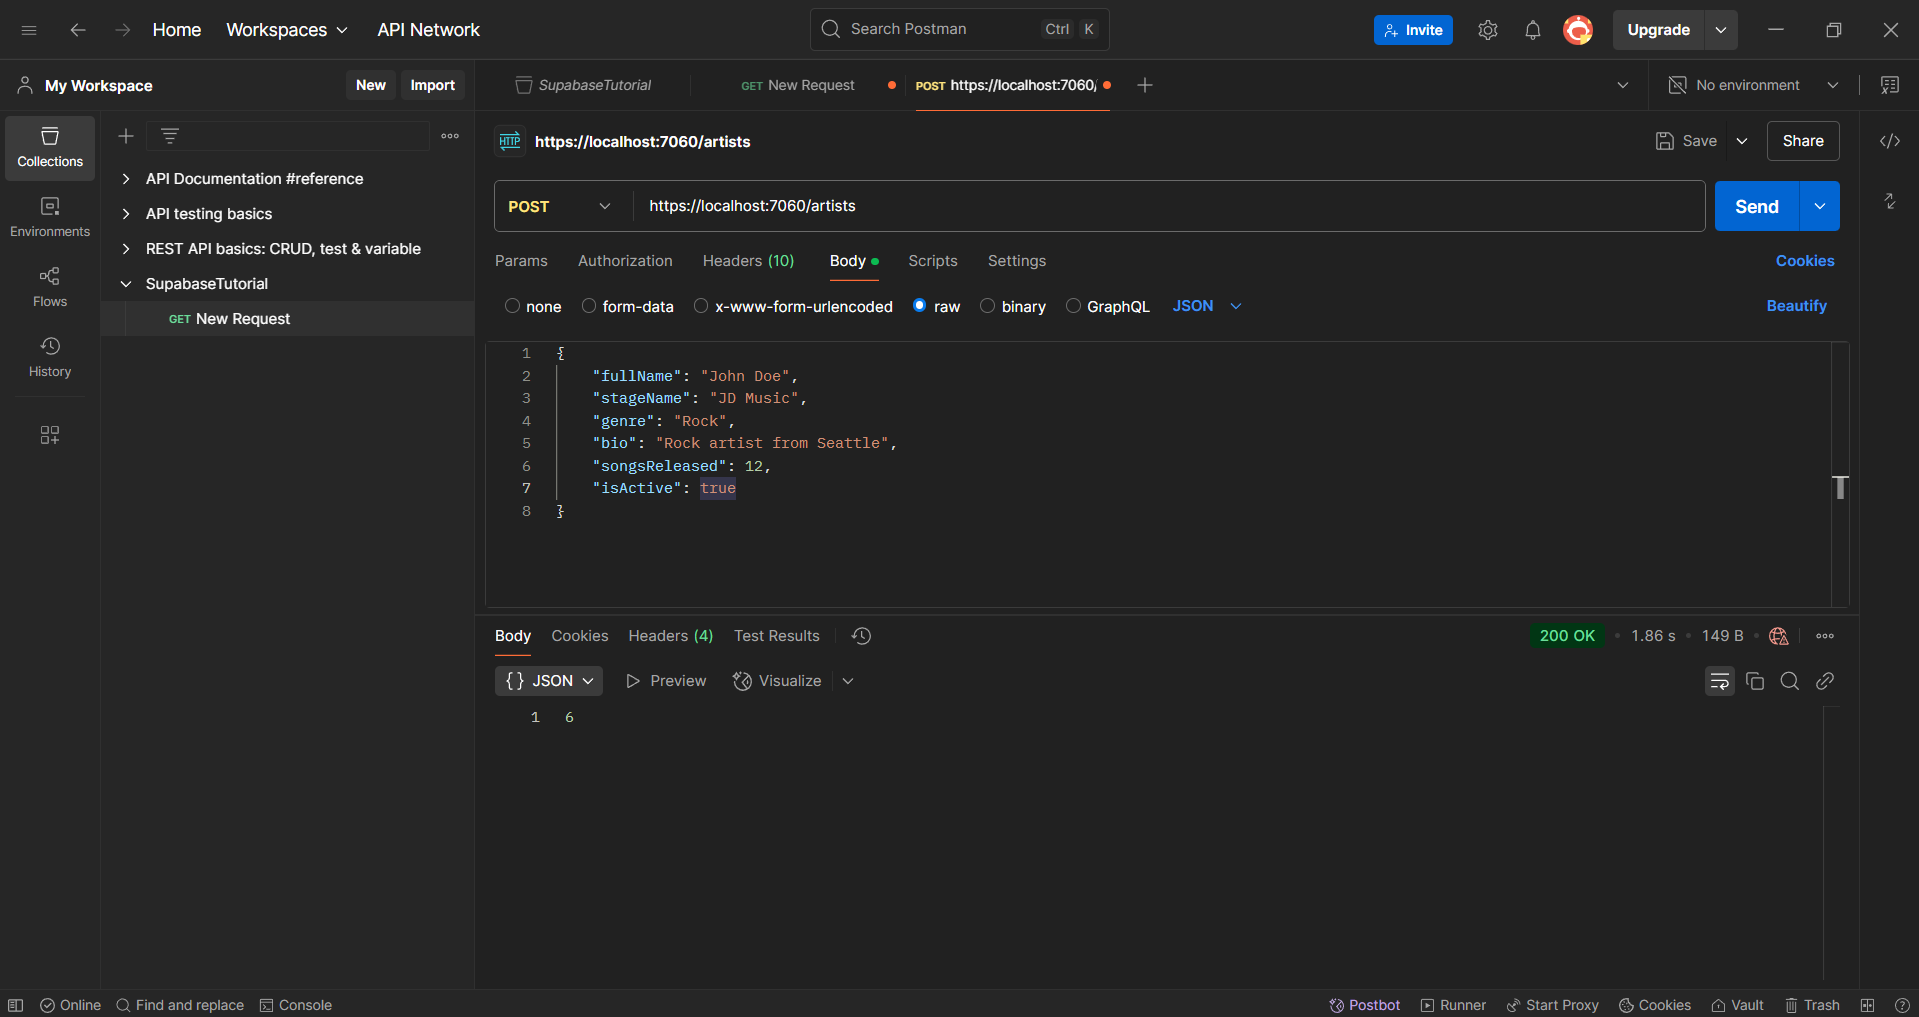Expand API Documentation #reference collection
This screenshot has width=1919, height=1017.
click(126, 179)
